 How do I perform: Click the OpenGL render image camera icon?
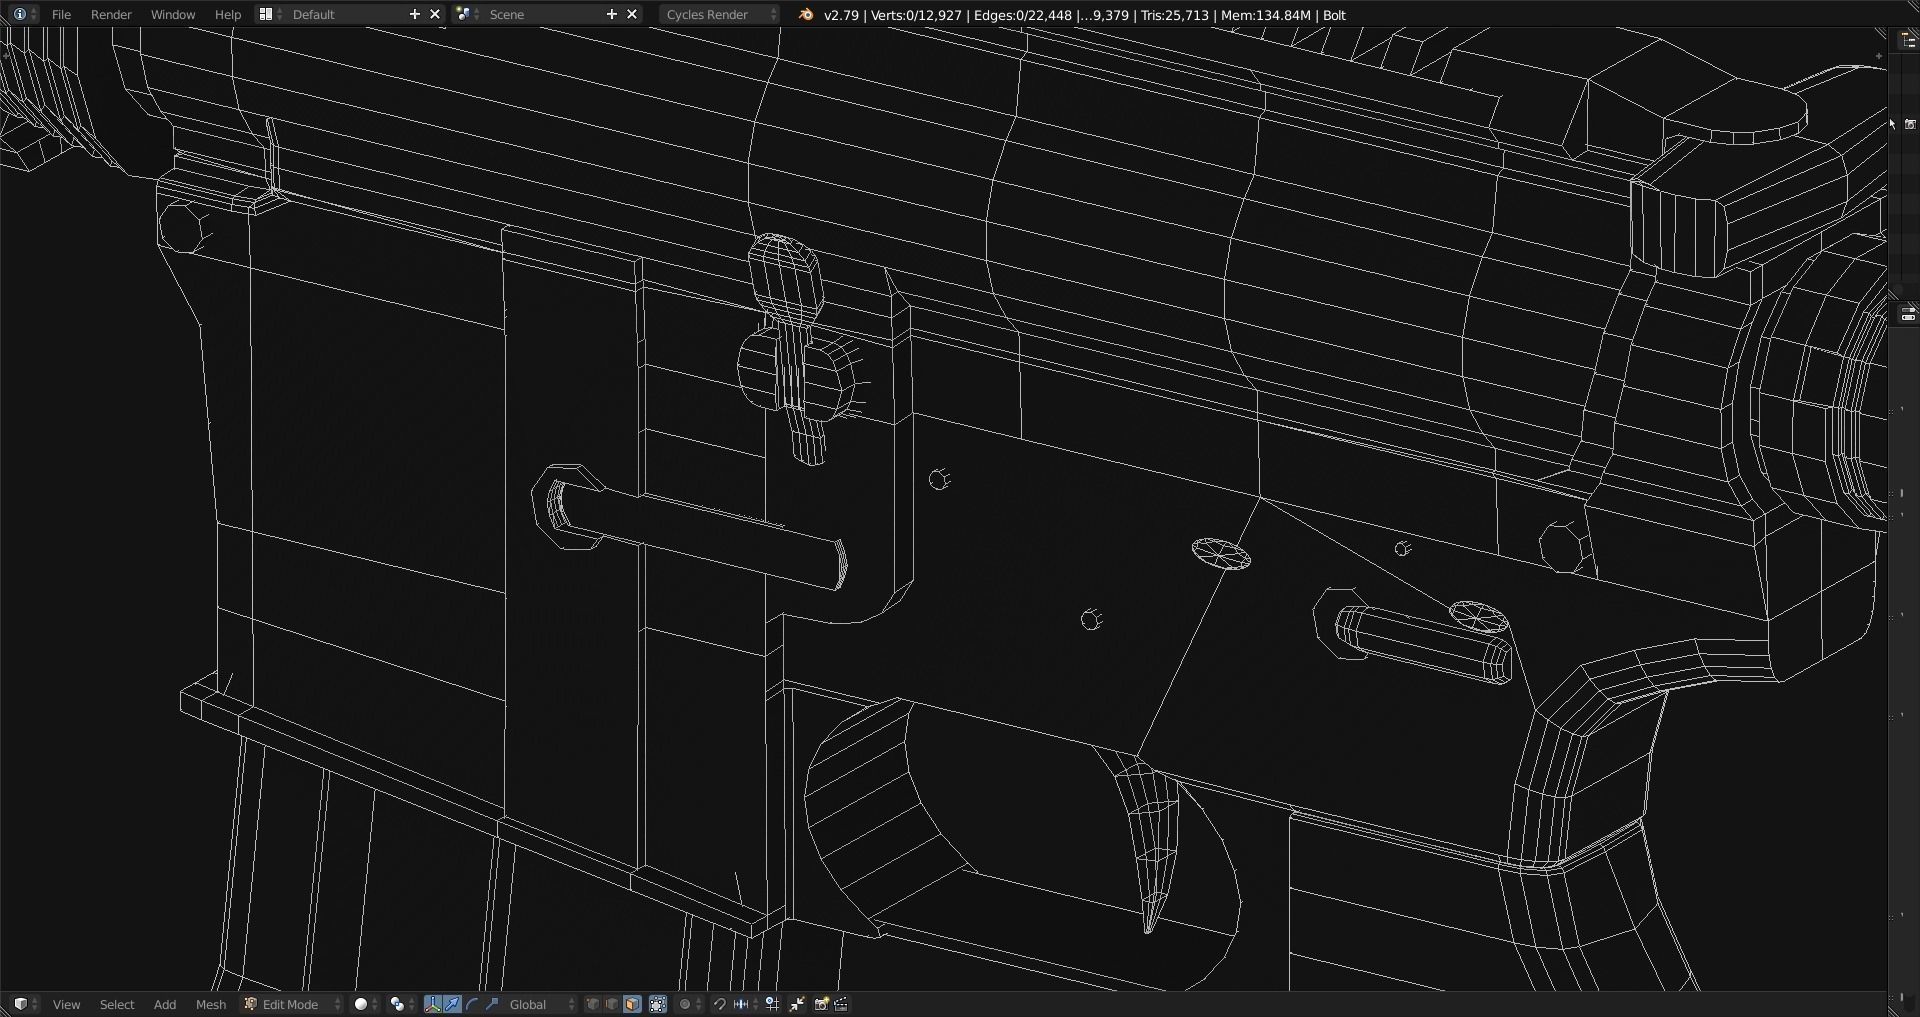(x=822, y=1004)
